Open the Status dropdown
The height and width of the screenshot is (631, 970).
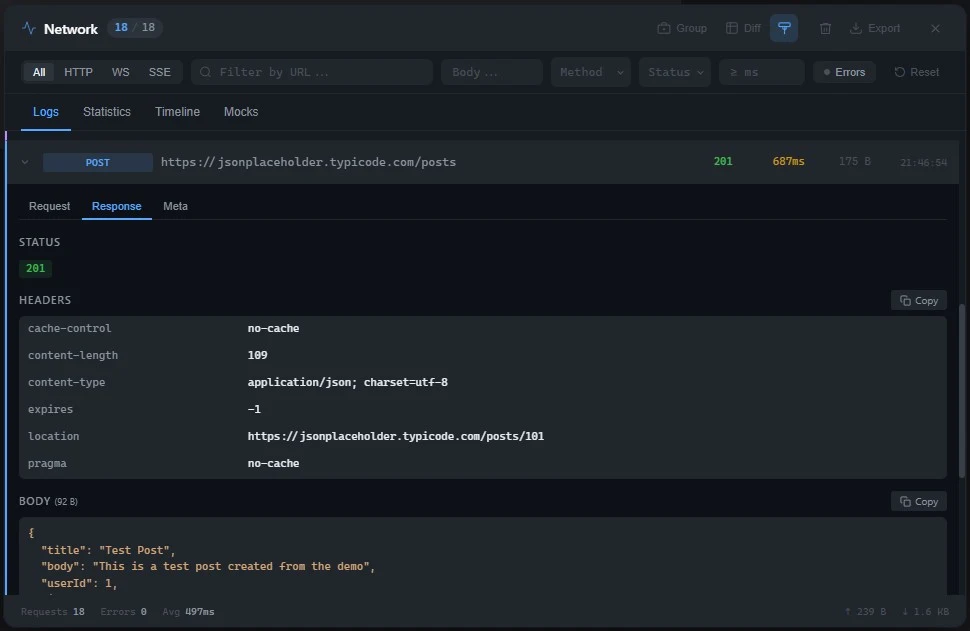[675, 72]
